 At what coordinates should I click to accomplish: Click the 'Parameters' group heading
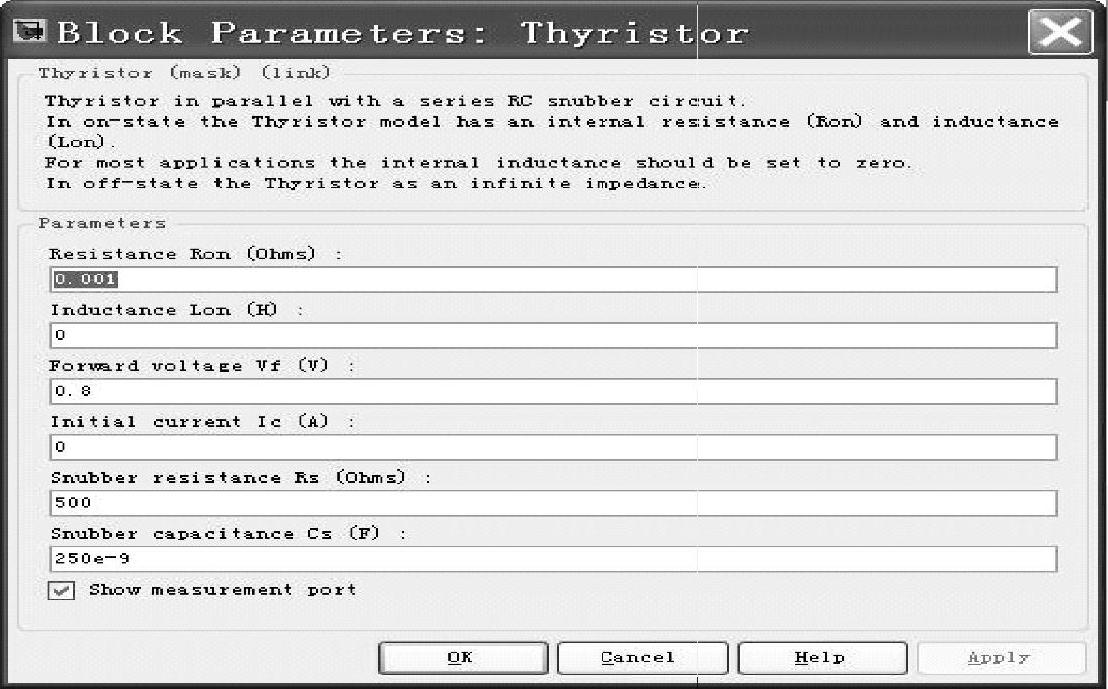click(103, 224)
